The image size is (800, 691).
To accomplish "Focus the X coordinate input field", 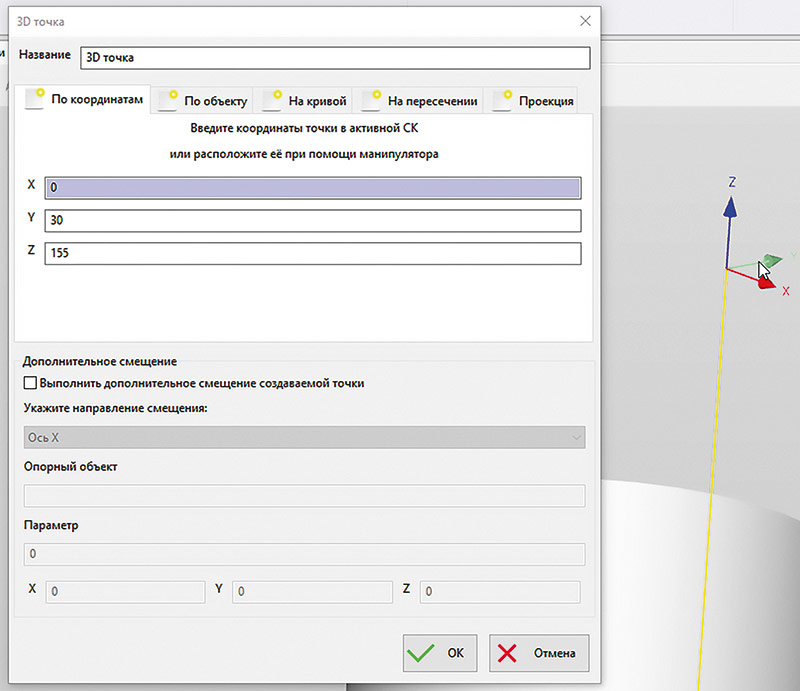I will click(313, 188).
